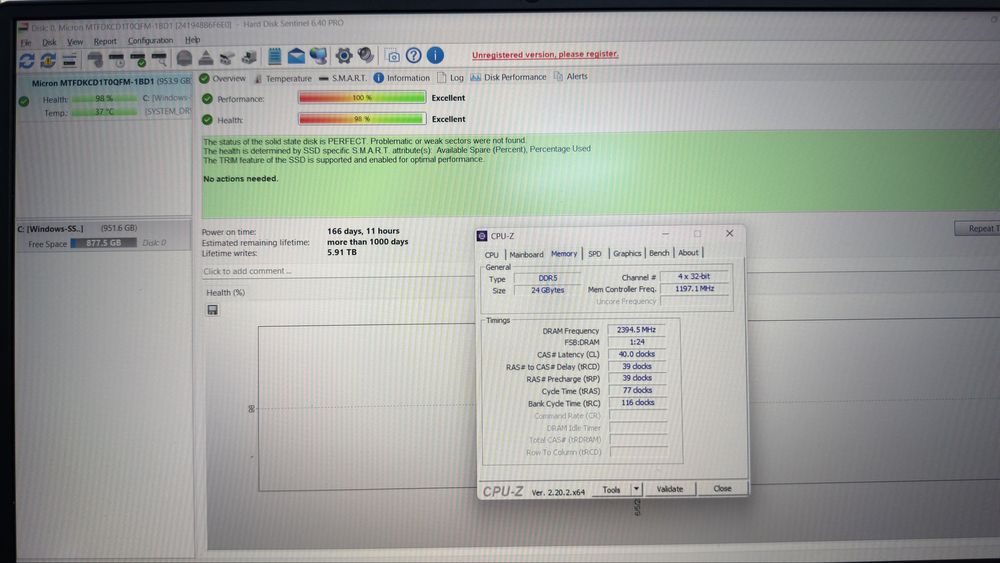Click the Bank Cycle Time value 116 clocks

click(637, 402)
